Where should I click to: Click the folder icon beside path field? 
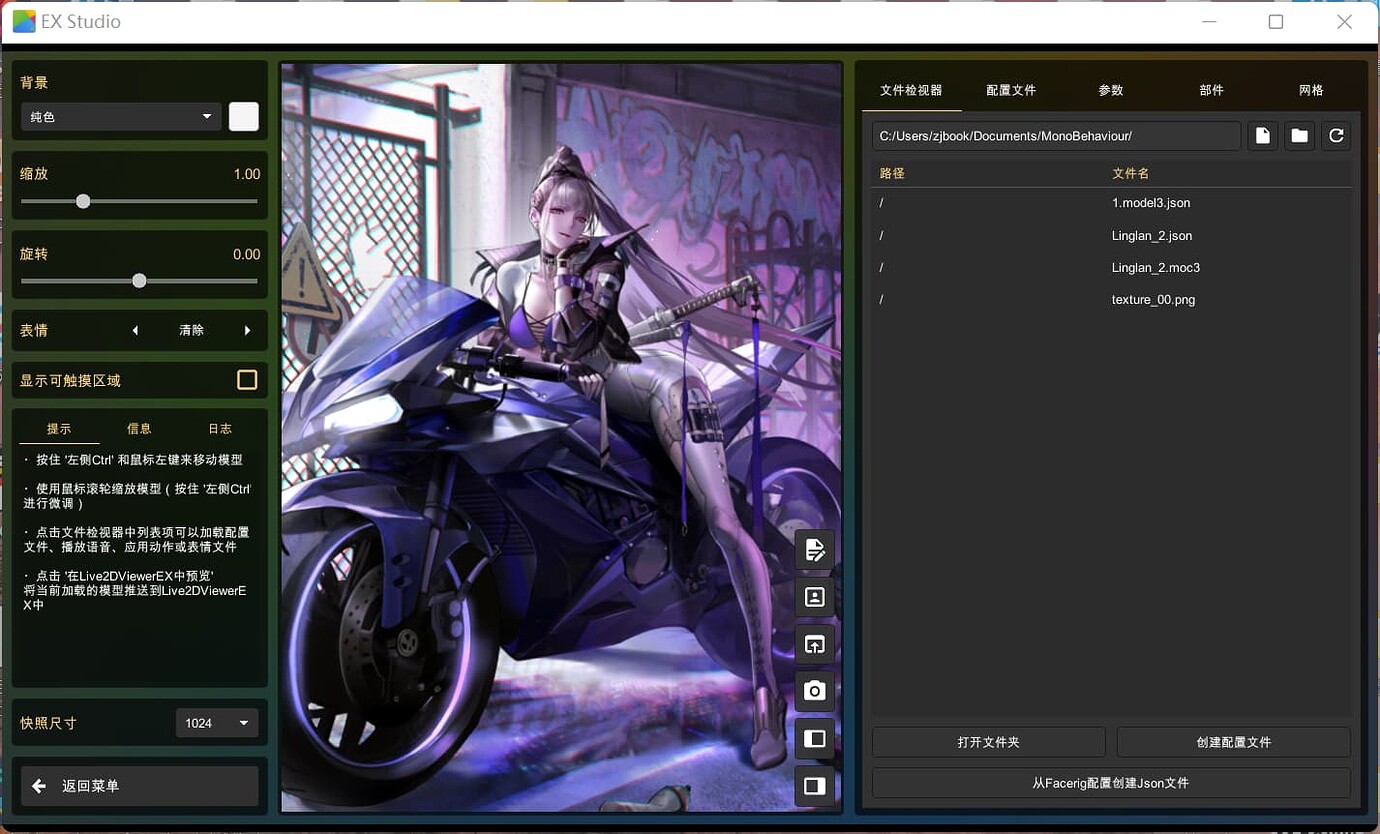tap(1299, 136)
